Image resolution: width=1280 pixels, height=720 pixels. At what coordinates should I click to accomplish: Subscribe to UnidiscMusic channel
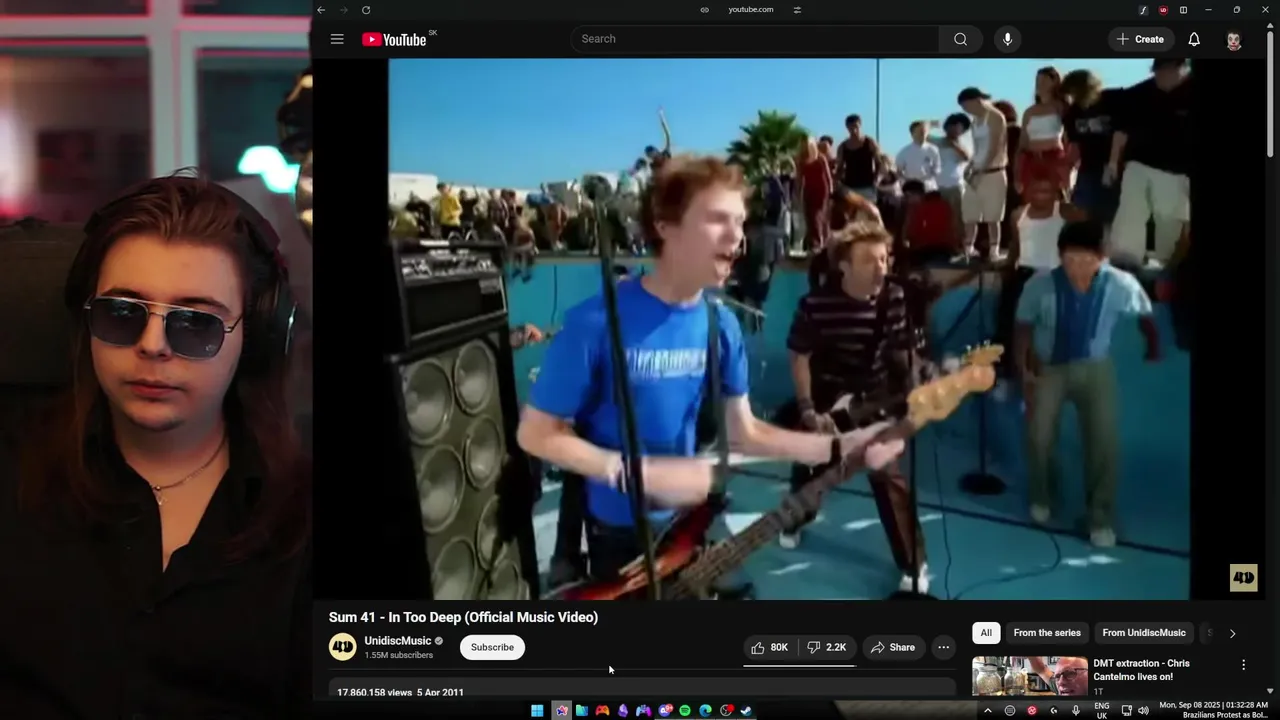[x=492, y=647]
